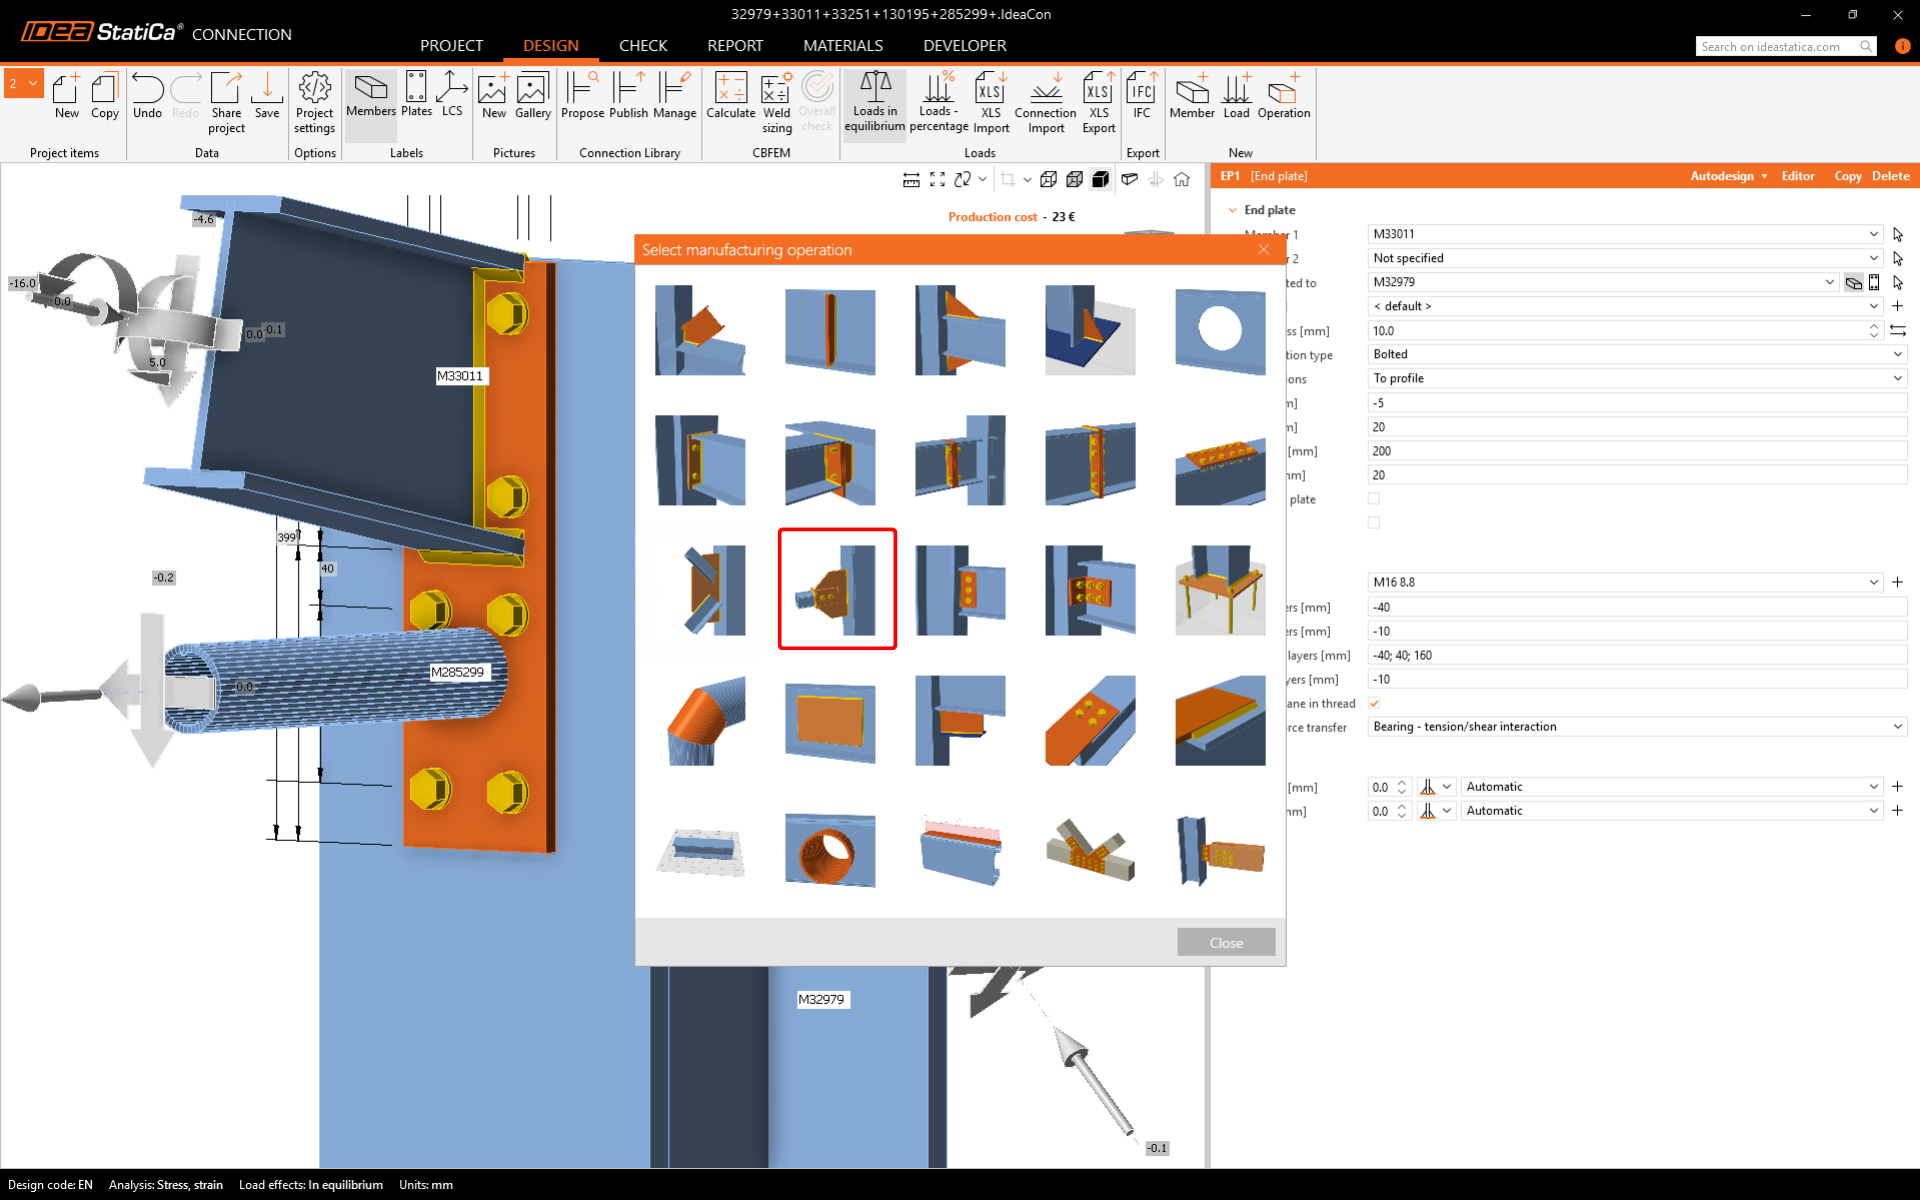Open the MATERIALS tab
Viewport: 1920px width, 1200px height.
tap(842, 46)
